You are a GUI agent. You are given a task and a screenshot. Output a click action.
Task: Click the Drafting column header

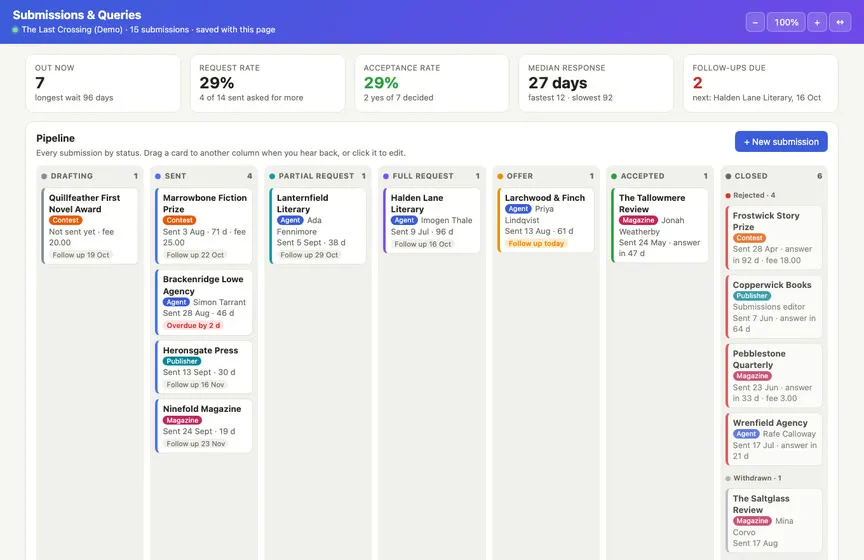(90, 176)
